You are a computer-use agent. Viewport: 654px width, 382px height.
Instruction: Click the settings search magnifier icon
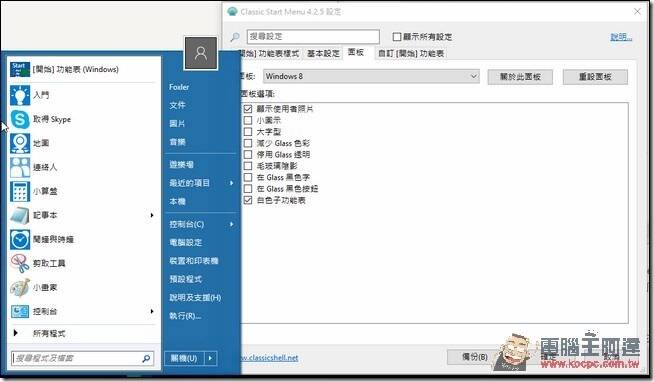(x=235, y=37)
